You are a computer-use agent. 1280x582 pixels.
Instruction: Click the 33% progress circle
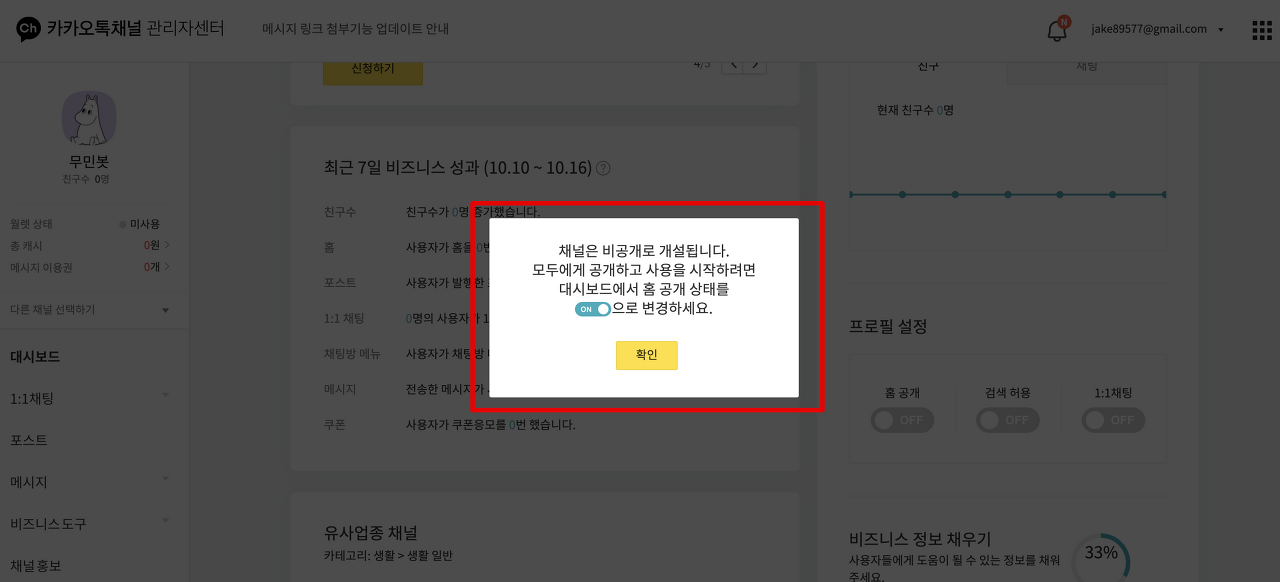pos(1101,557)
